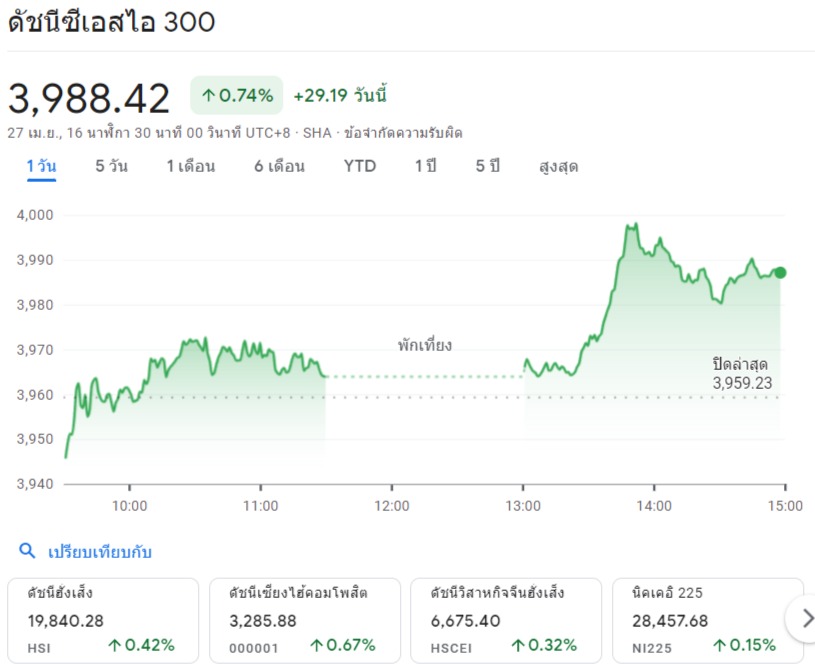
Task: Show the 1 ปี chart range
Action: click(426, 166)
